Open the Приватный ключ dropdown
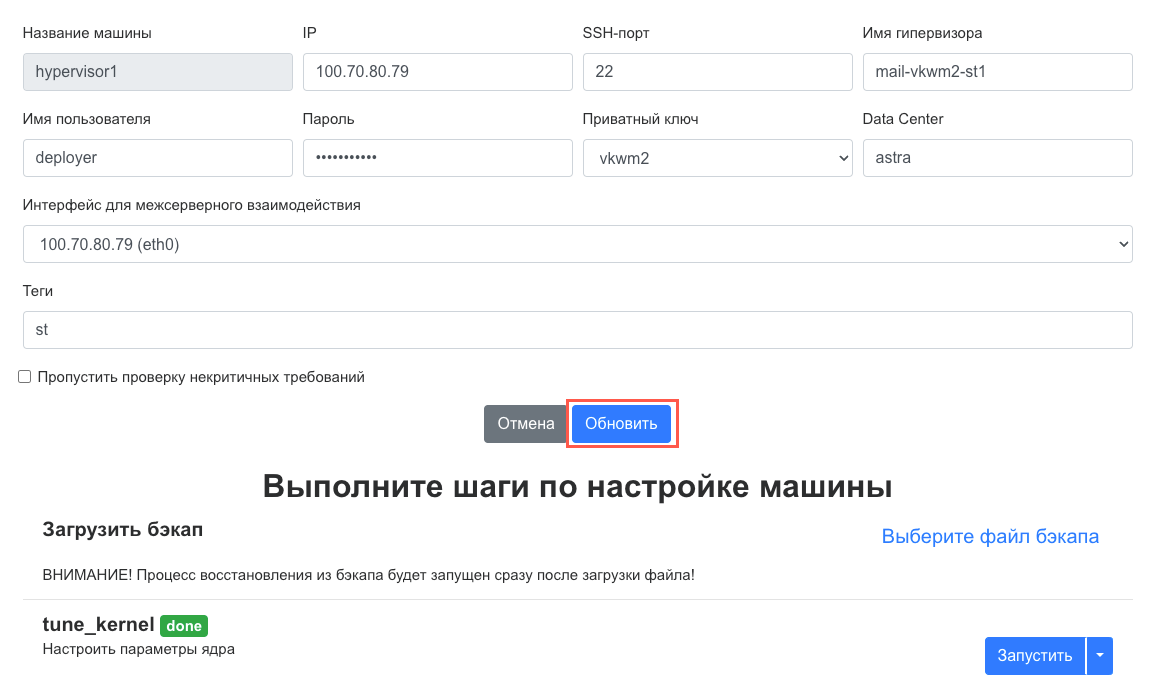1157x687 pixels. 717,158
